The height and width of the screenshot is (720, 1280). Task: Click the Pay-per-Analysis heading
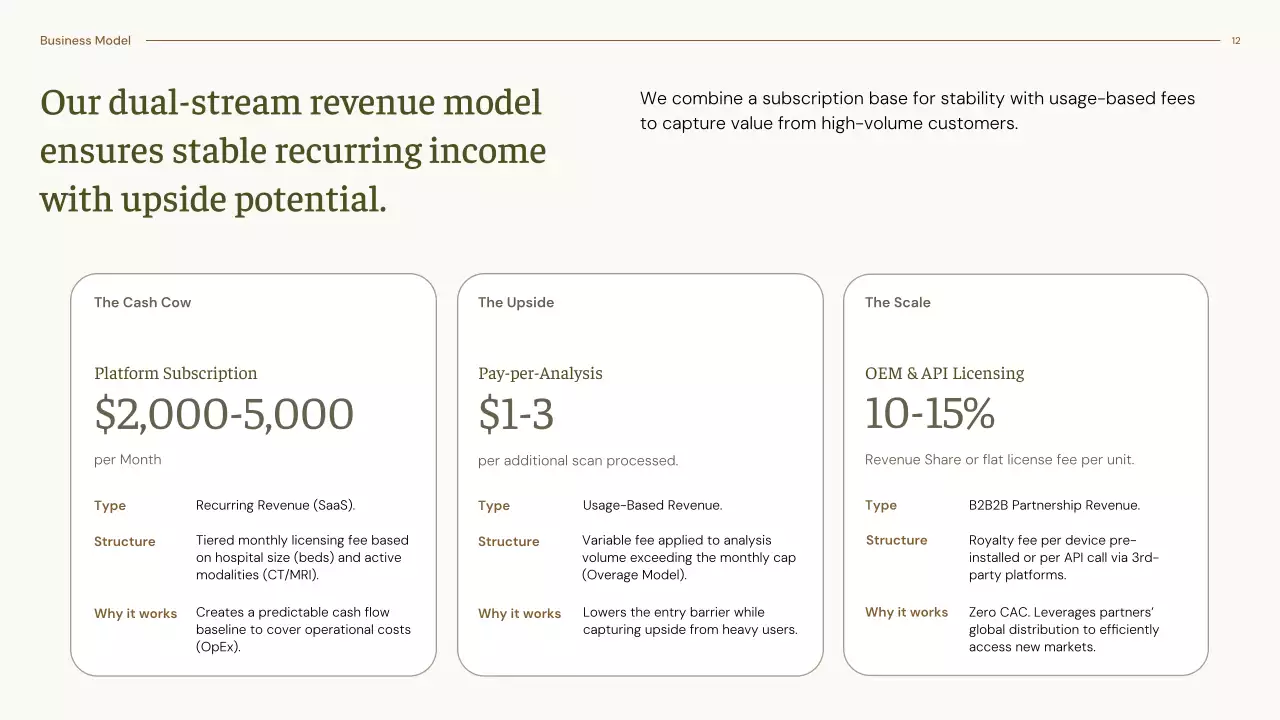540,374
